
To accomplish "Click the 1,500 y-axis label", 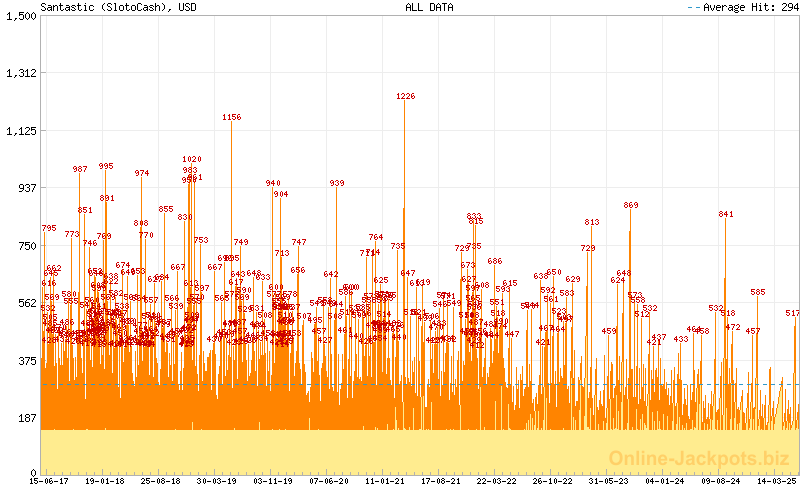I will (20, 16).
